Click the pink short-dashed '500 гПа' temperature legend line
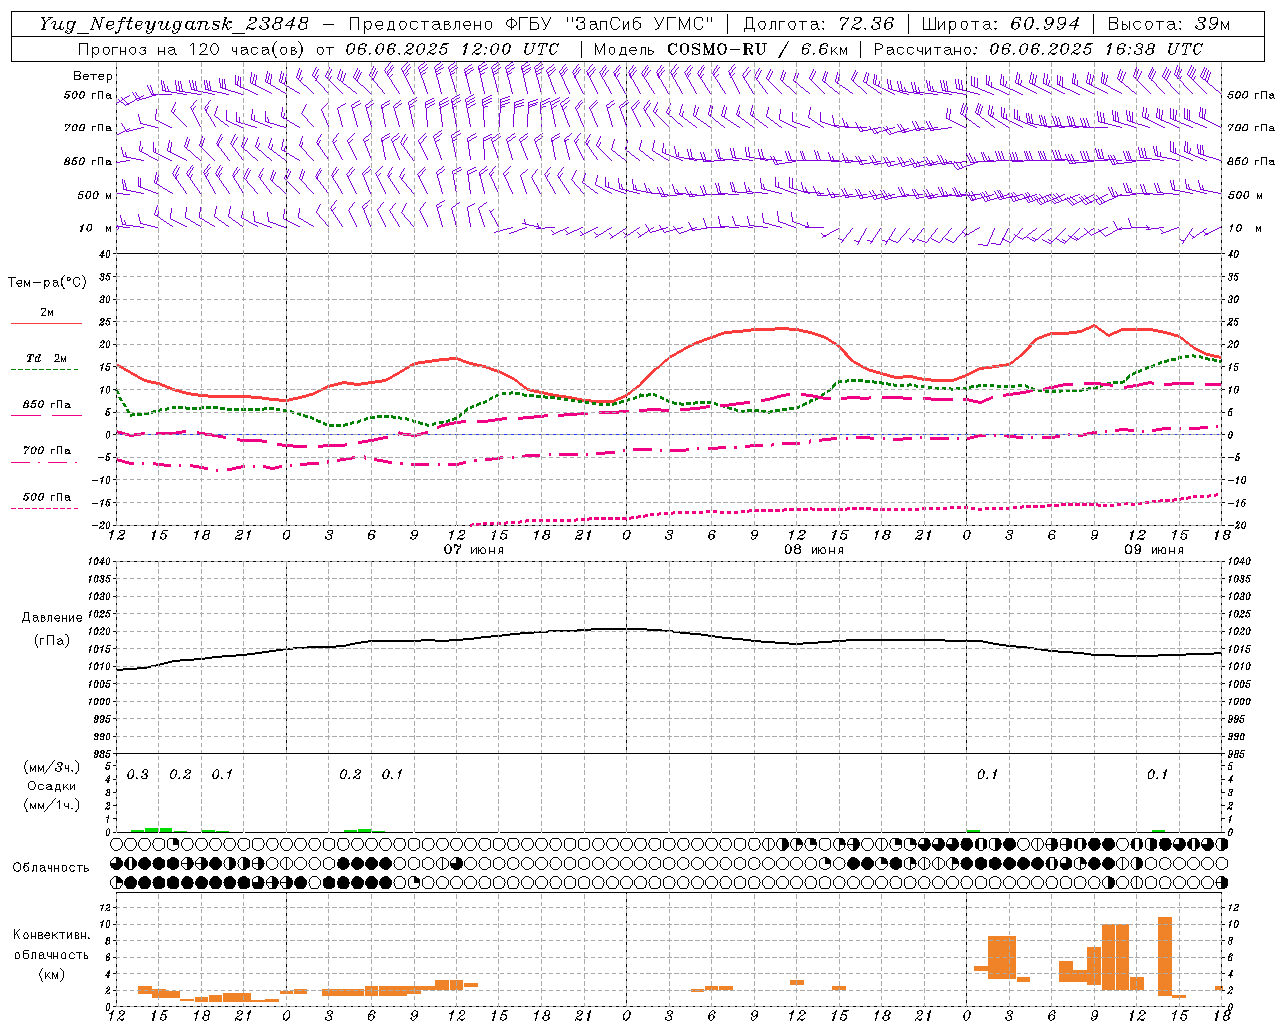The width and height of the screenshot is (1280, 1024). [x=46, y=508]
